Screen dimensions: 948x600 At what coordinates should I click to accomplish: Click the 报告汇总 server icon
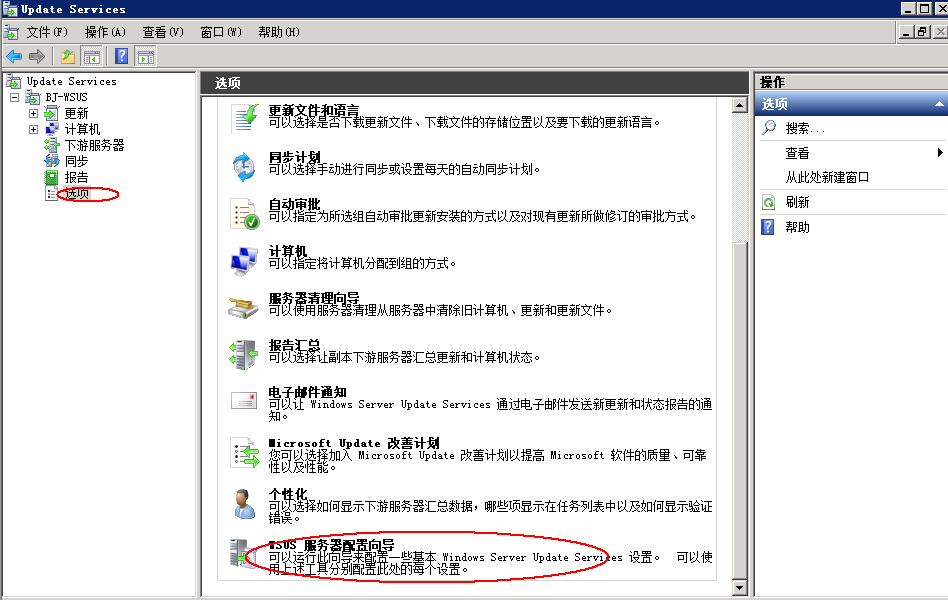point(243,354)
